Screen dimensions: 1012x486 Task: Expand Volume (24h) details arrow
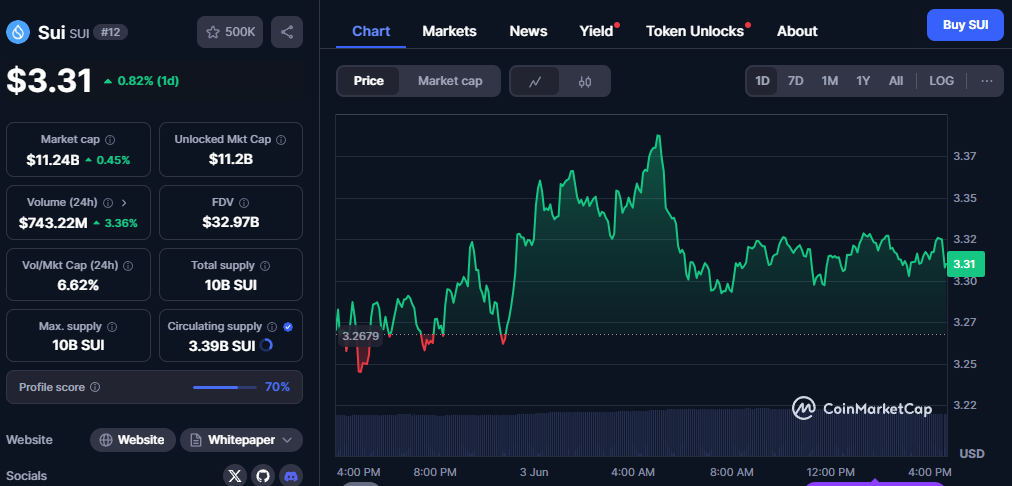124,203
